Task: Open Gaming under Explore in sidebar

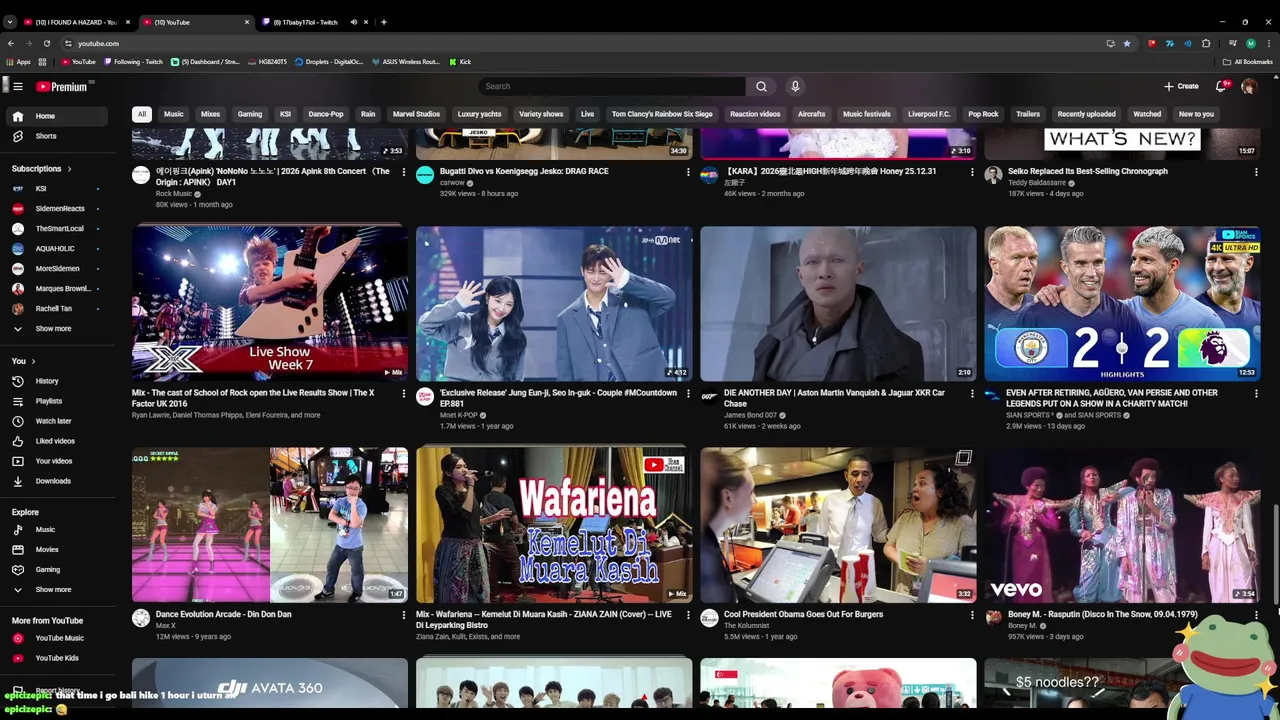Action: [57, 569]
